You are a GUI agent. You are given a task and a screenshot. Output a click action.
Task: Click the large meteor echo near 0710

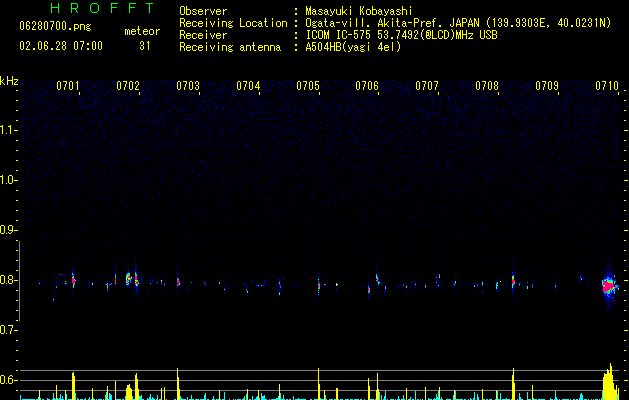click(x=609, y=286)
